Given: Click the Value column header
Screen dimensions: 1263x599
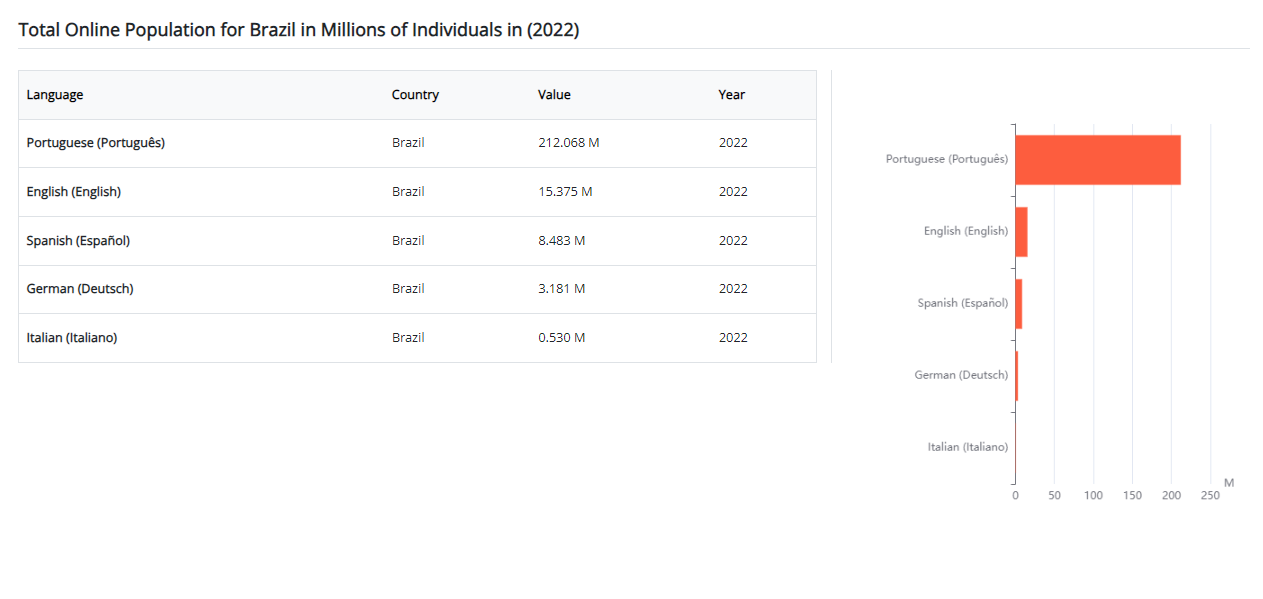Looking at the screenshot, I should (x=554, y=95).
